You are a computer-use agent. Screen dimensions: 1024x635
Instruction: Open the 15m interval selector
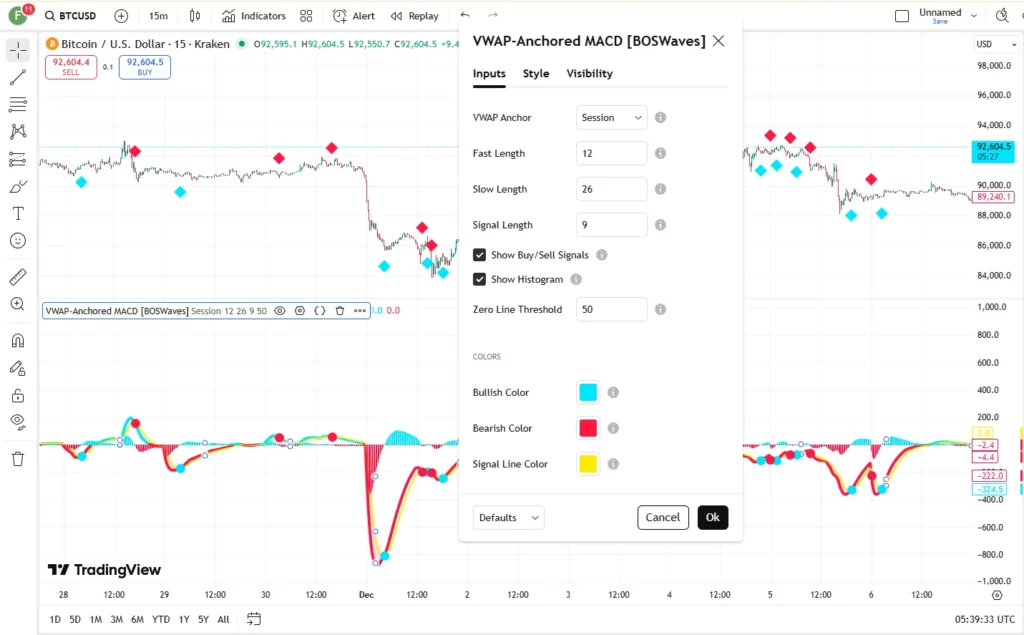[x=158, y=16]
